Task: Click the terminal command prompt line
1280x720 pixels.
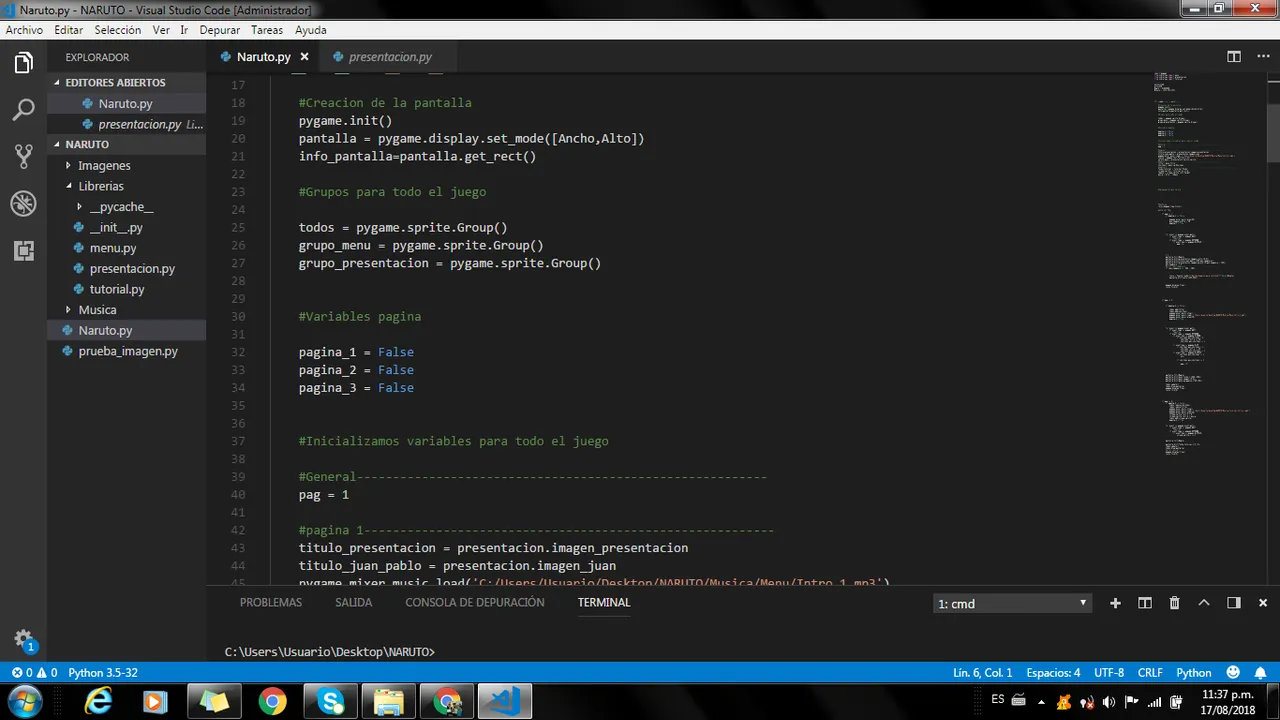Action: pyautogui.click(x=330, y=652)
